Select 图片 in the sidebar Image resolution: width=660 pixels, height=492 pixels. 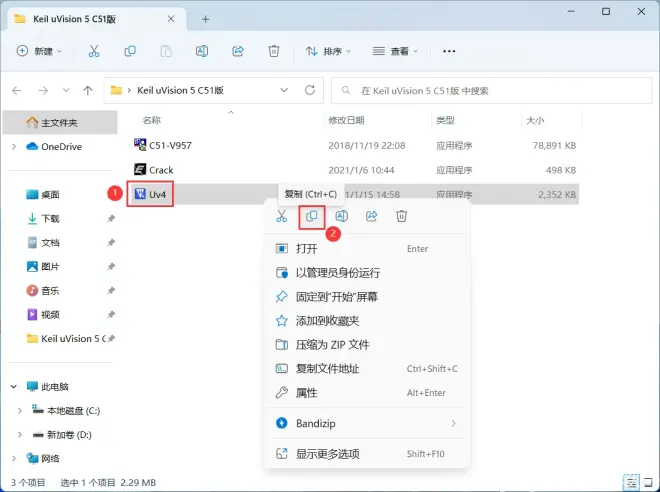click(60, 266)
